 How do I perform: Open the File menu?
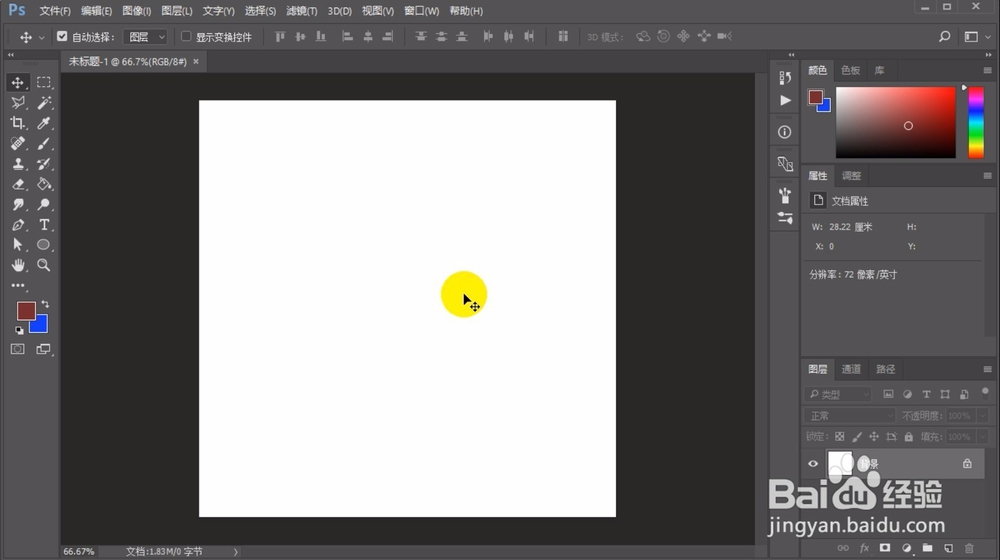click(55, 11)
